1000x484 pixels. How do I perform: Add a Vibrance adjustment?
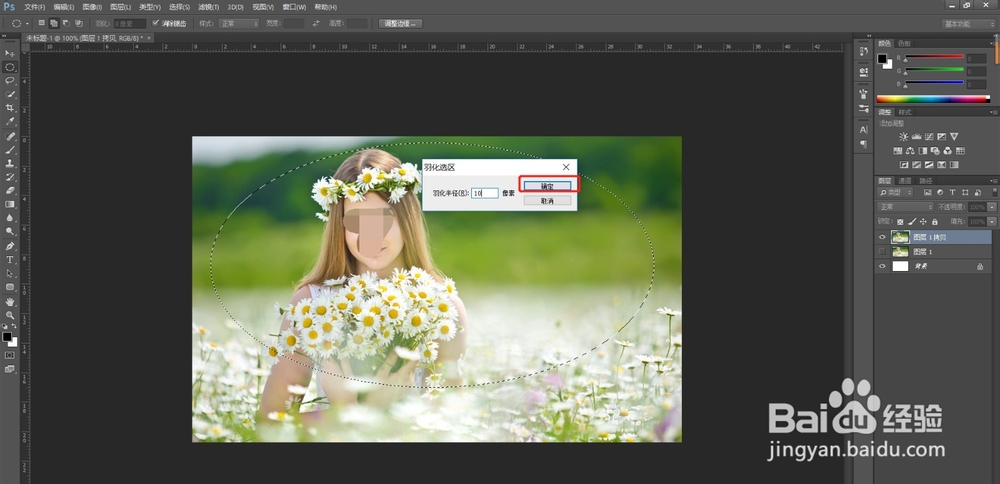953,136
